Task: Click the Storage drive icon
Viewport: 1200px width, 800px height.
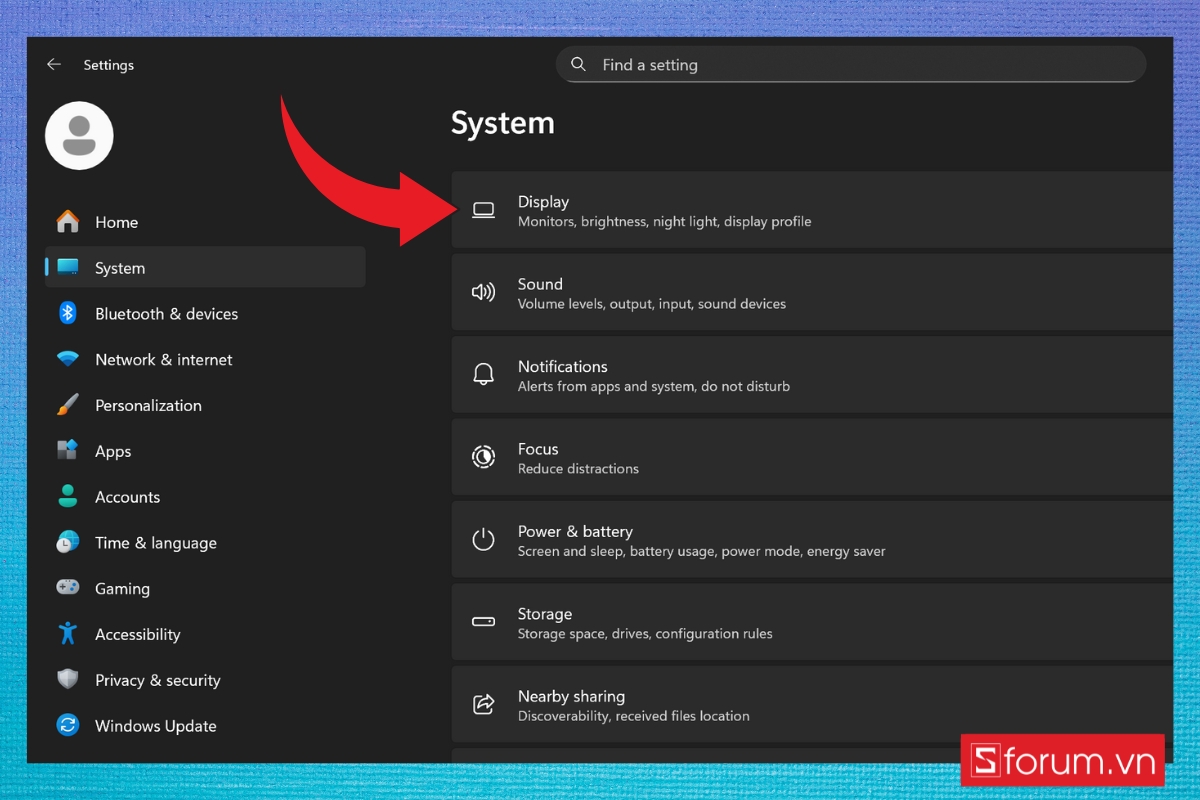Action: [483, 622]
